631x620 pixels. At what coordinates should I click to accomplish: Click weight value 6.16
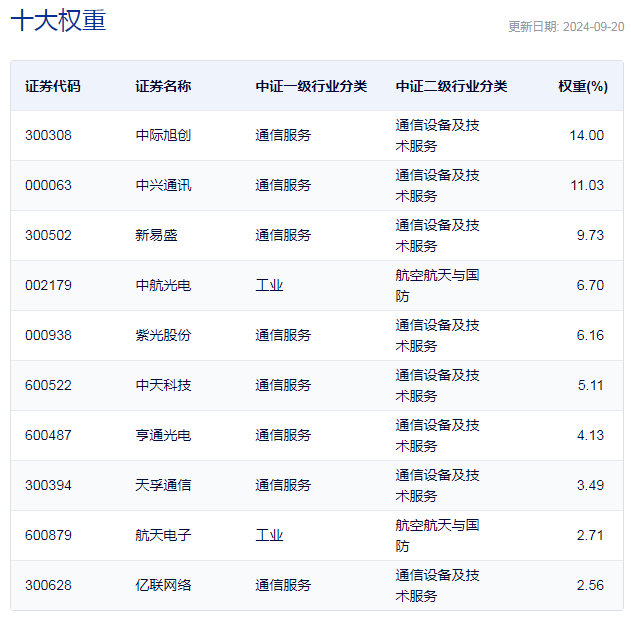click(590, 335)
